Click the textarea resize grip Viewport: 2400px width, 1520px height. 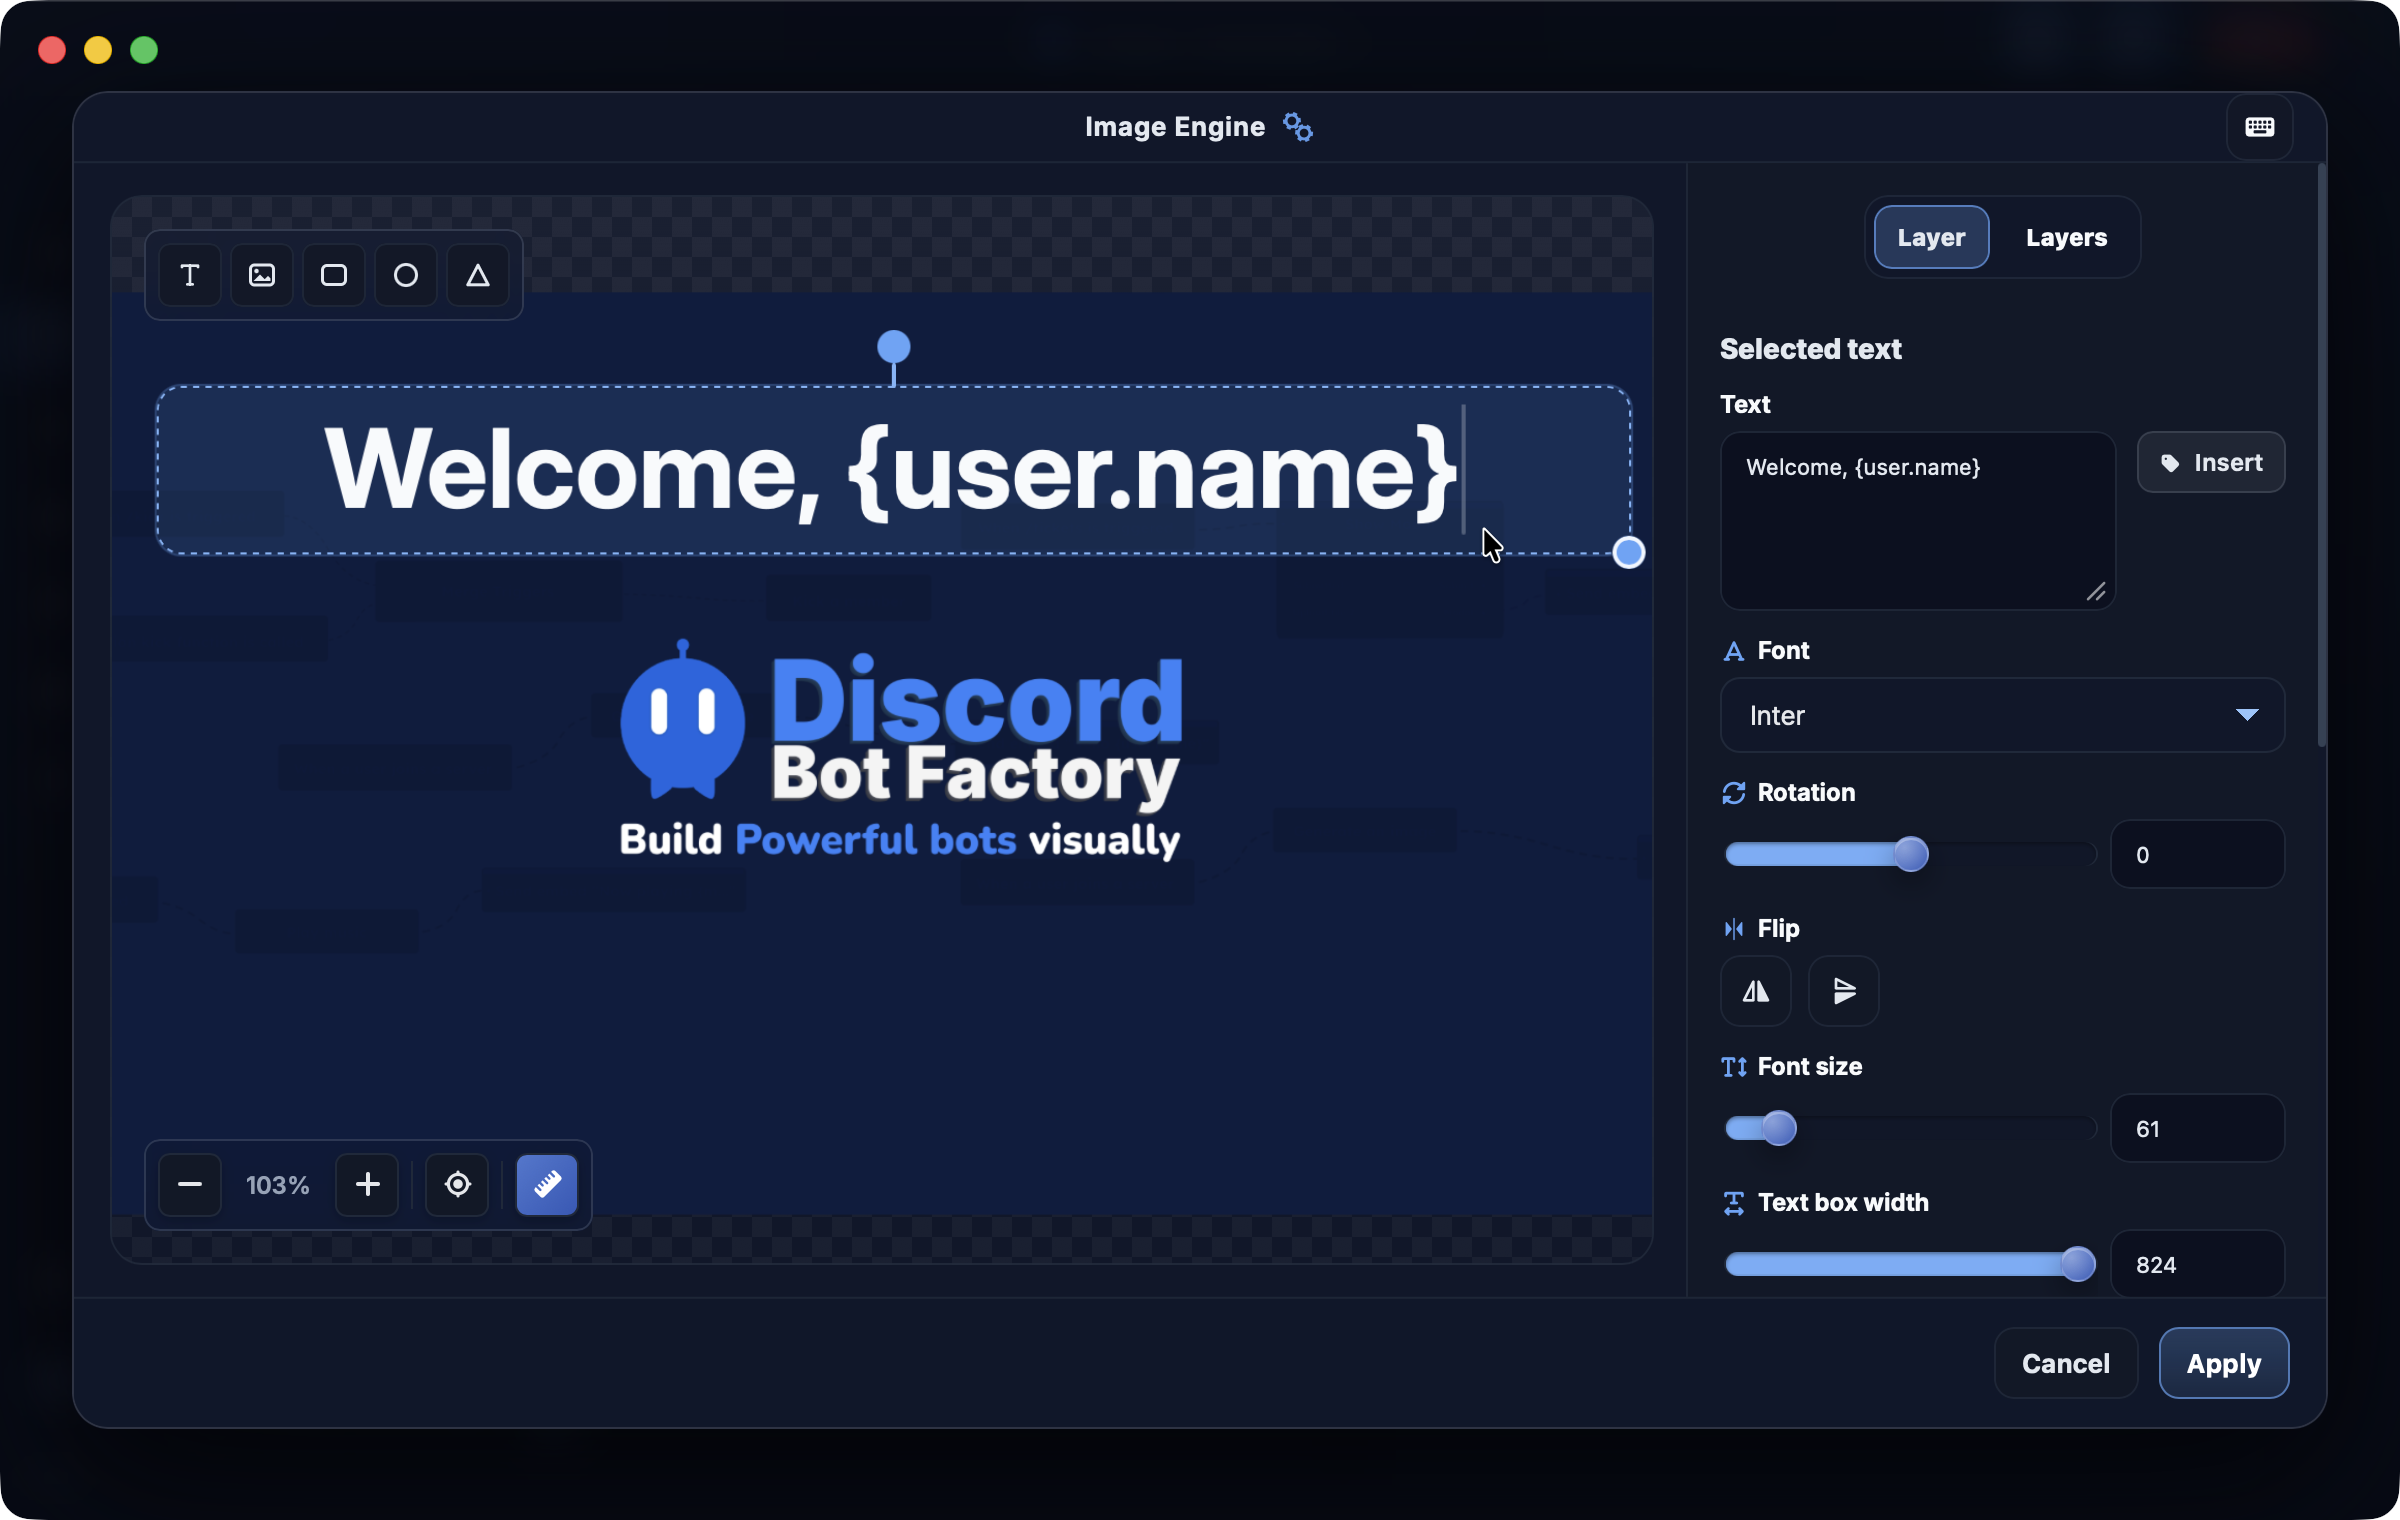(x=2096, y=592)
